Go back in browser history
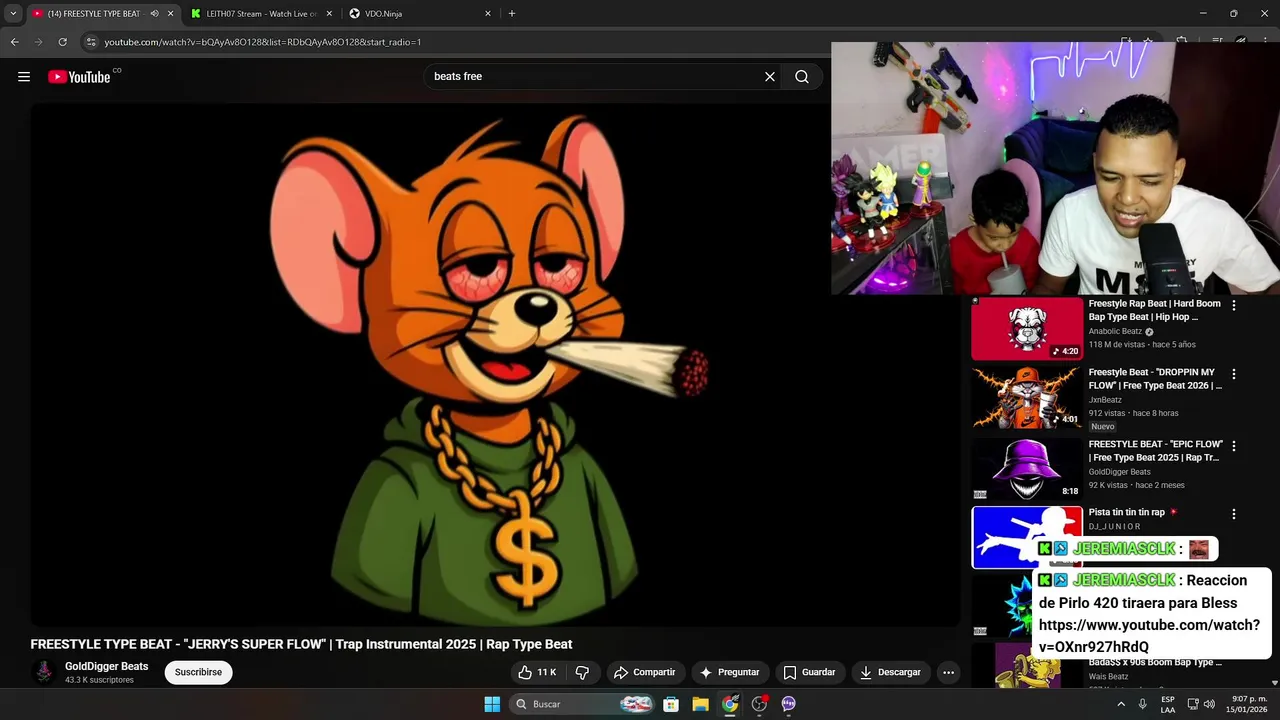The width and height of the screenshot is (1280, 720). point(14,42)
